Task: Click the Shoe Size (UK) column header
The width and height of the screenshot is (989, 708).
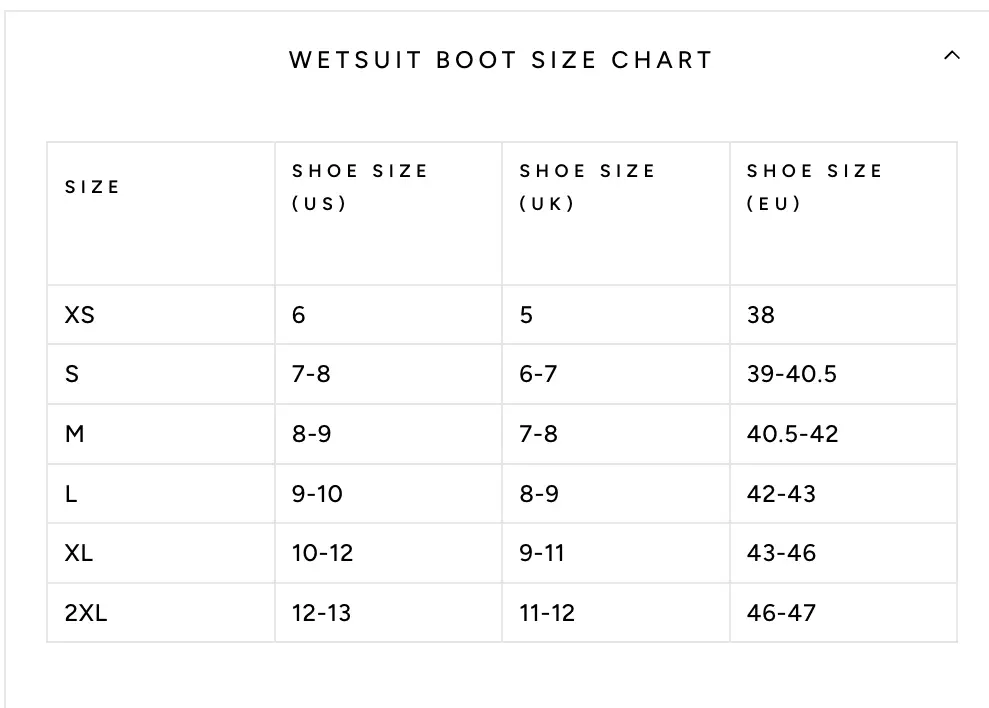Action: 587,187
